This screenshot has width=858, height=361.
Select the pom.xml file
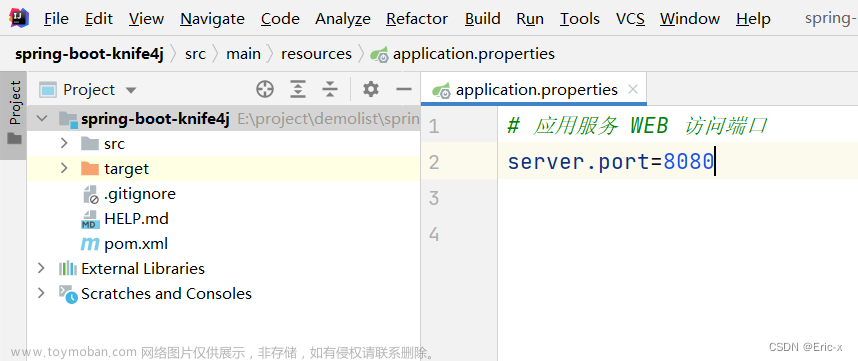(224, 244)
